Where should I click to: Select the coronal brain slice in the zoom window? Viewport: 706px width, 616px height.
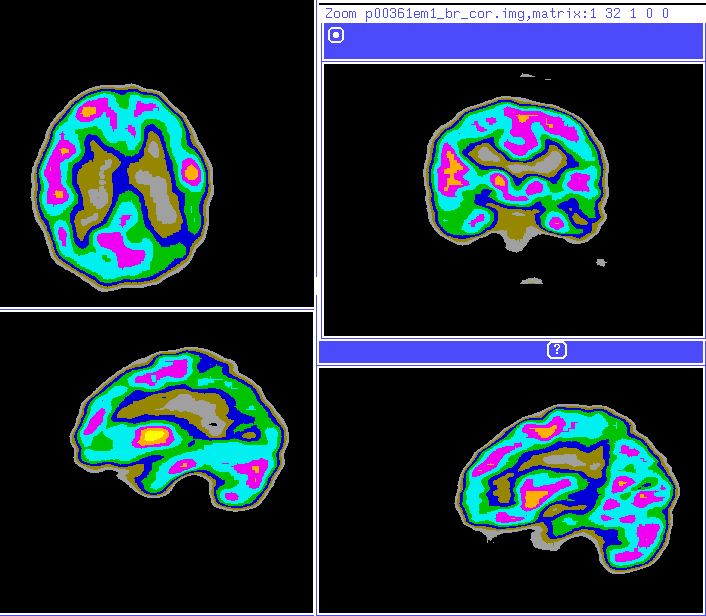pyautogui.click(x=517, y=175)
